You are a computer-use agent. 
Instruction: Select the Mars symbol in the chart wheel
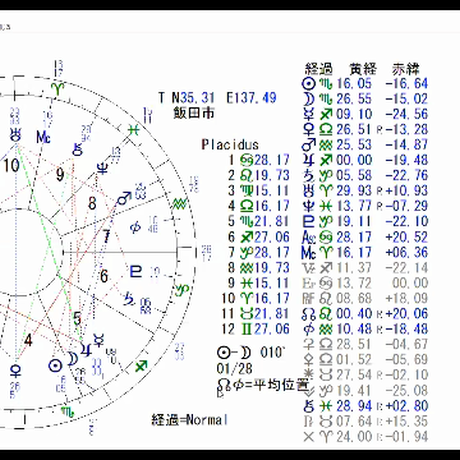(124, 199)
